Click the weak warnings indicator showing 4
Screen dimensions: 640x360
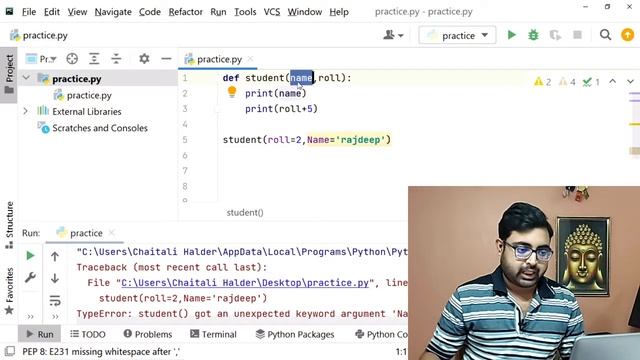(x=567, y=82)
